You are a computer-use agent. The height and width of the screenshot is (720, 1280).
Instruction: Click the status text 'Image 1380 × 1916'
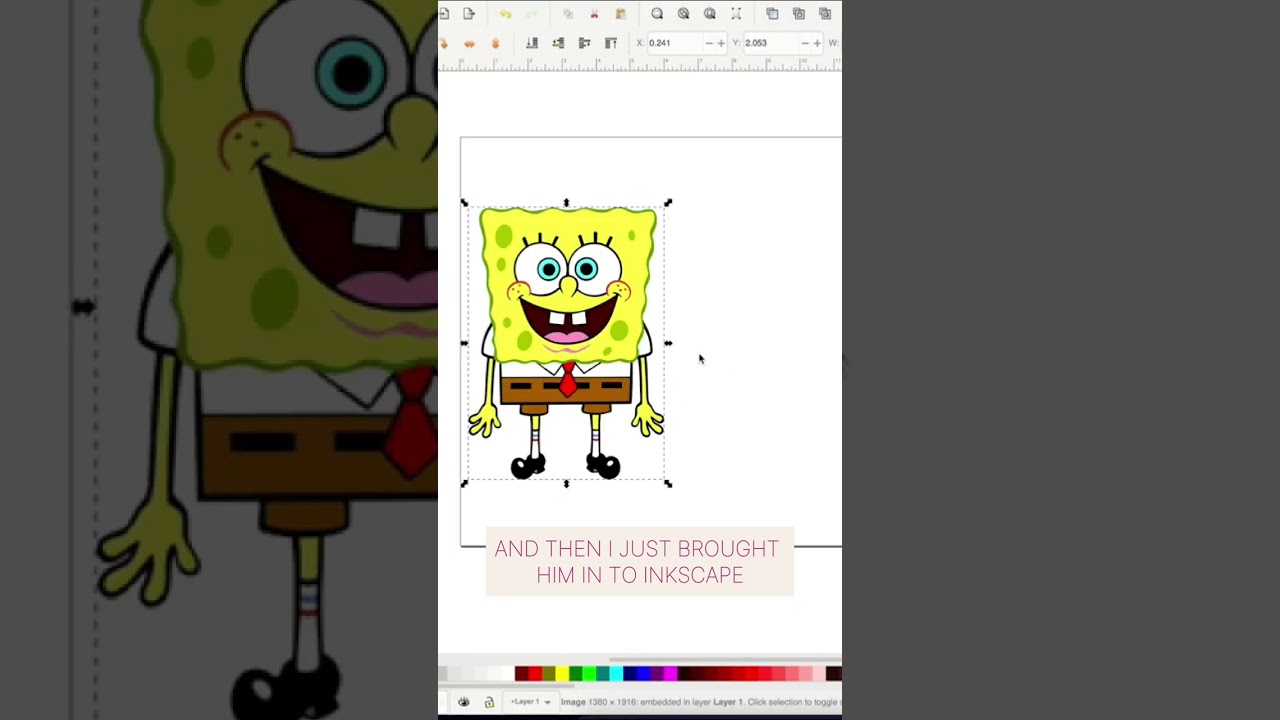pos(599,702)
